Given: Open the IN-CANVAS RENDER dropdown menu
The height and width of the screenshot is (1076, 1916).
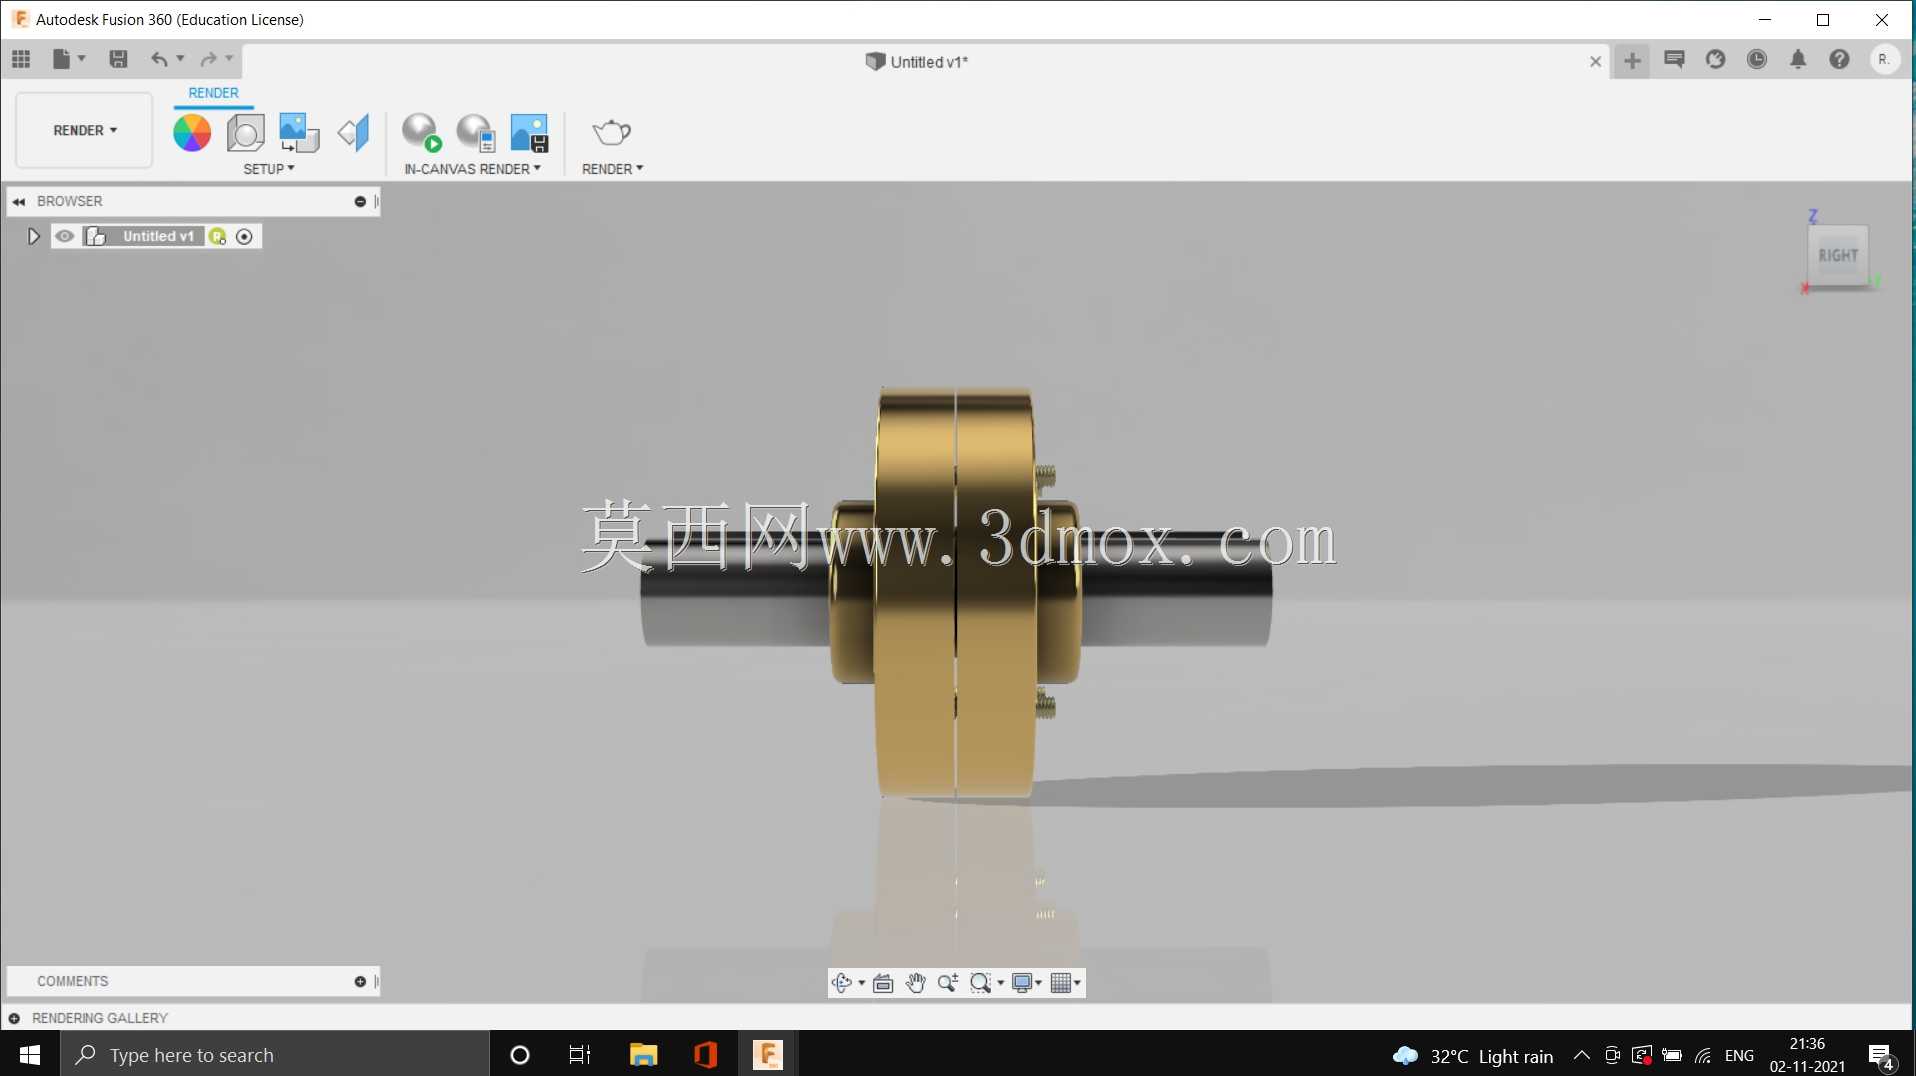Looking at the screenshot, I should [x=472, y=169].
